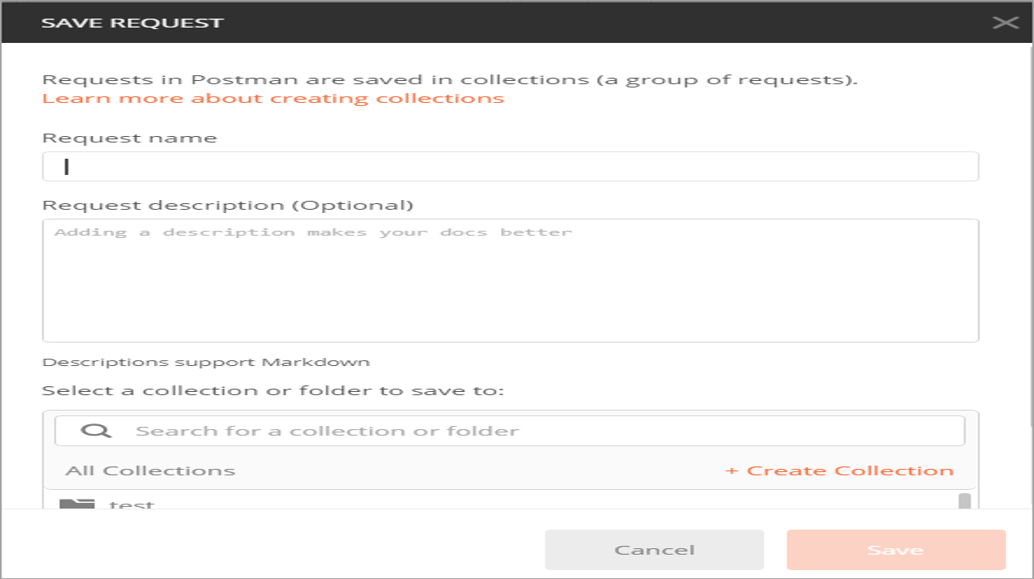Select the test collection name
The width and height of the screenshot is (1034, 579).
click(132, 504)
